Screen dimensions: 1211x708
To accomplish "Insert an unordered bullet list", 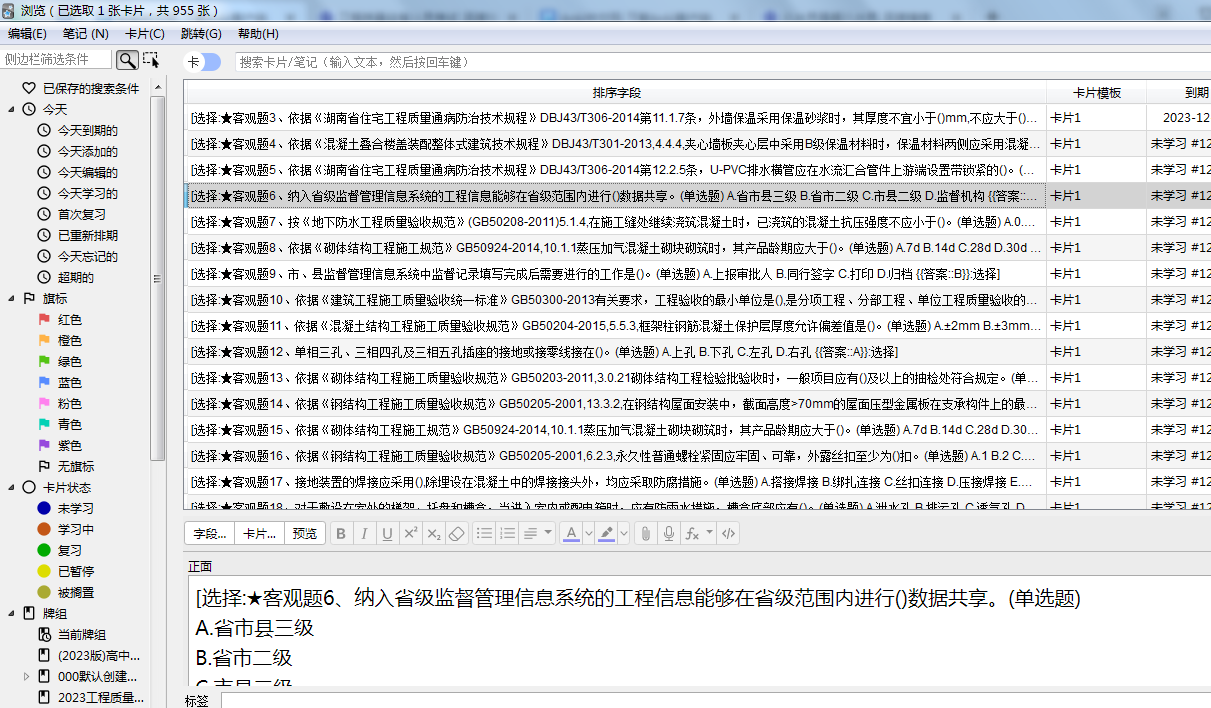I will pos(484,534).
